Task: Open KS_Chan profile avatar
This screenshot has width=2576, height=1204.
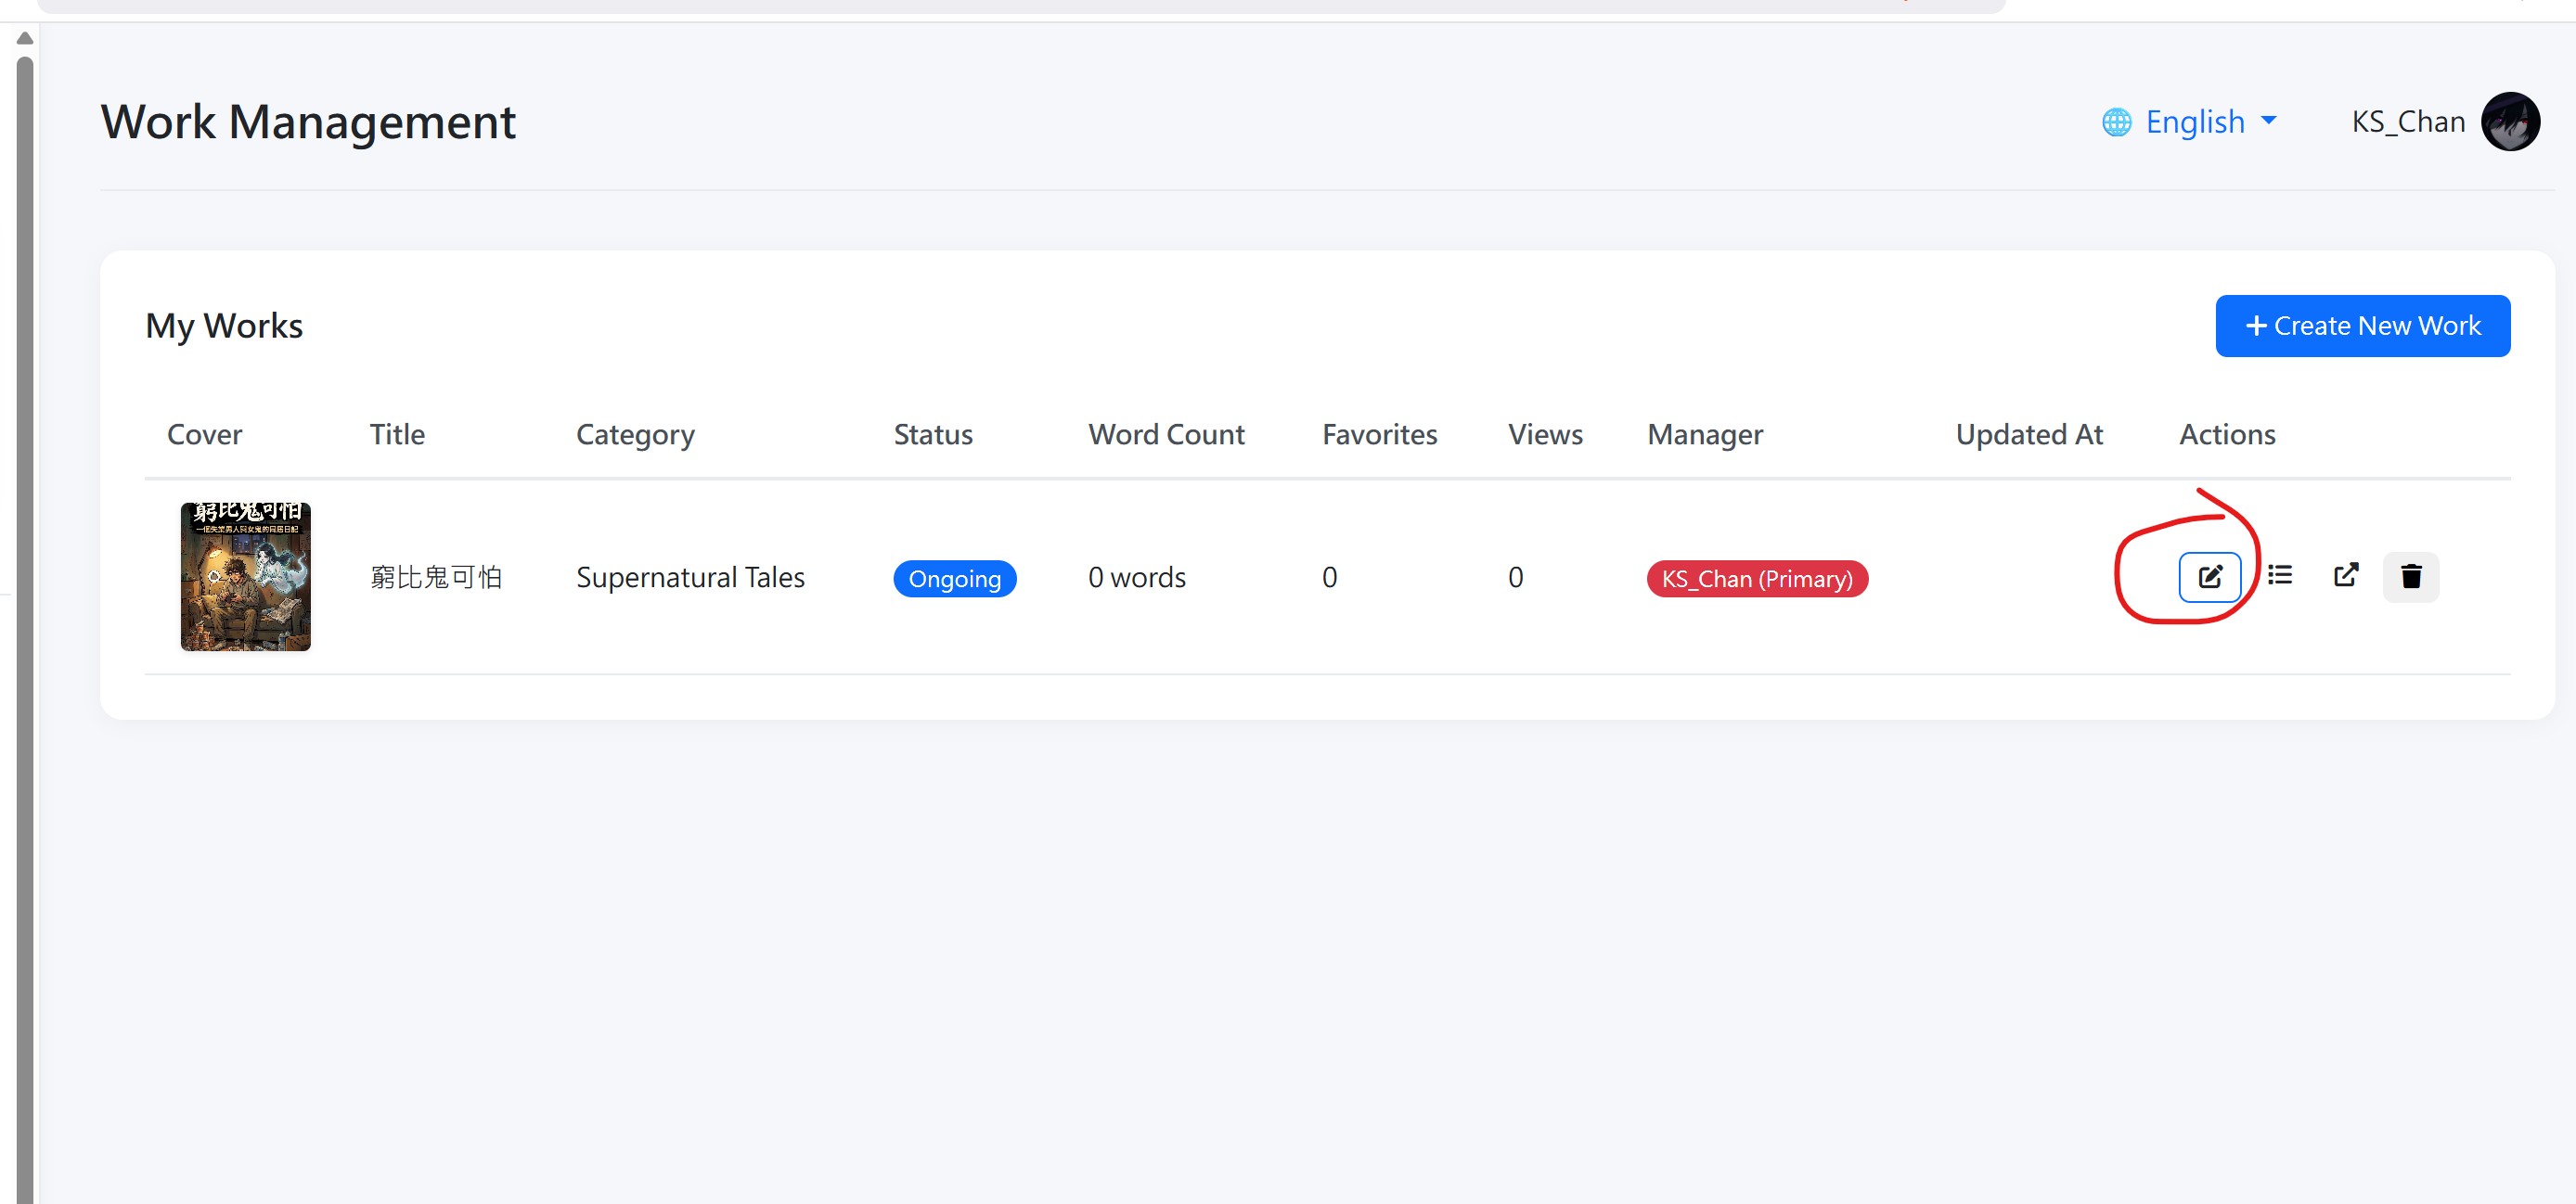Action: click(x=2510, y=121)
